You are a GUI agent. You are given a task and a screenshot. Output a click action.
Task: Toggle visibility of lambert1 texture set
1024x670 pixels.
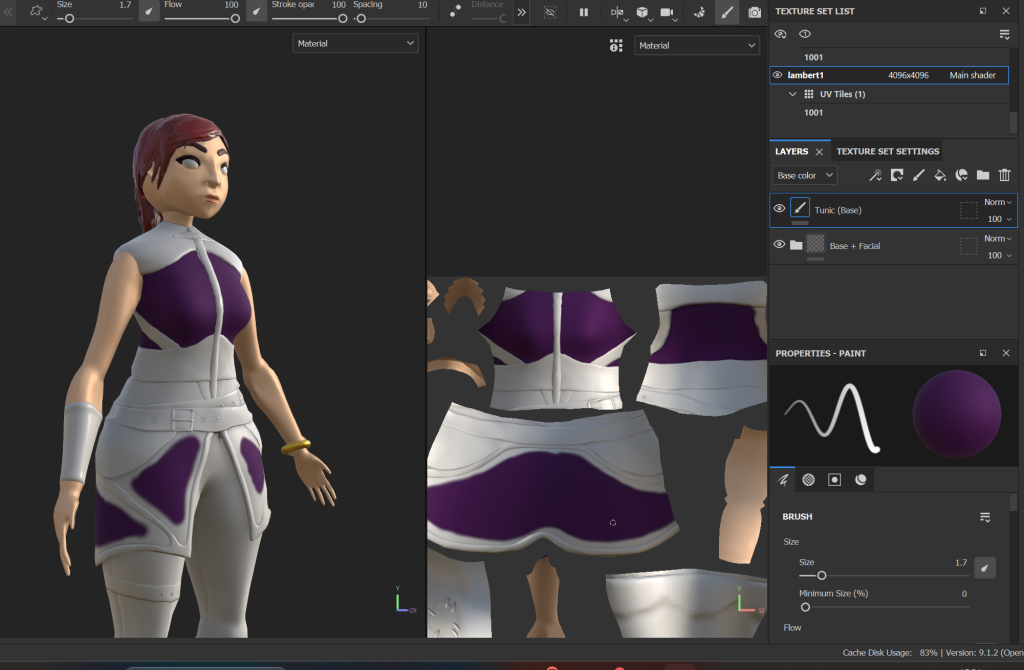click(x=778, y=75)
